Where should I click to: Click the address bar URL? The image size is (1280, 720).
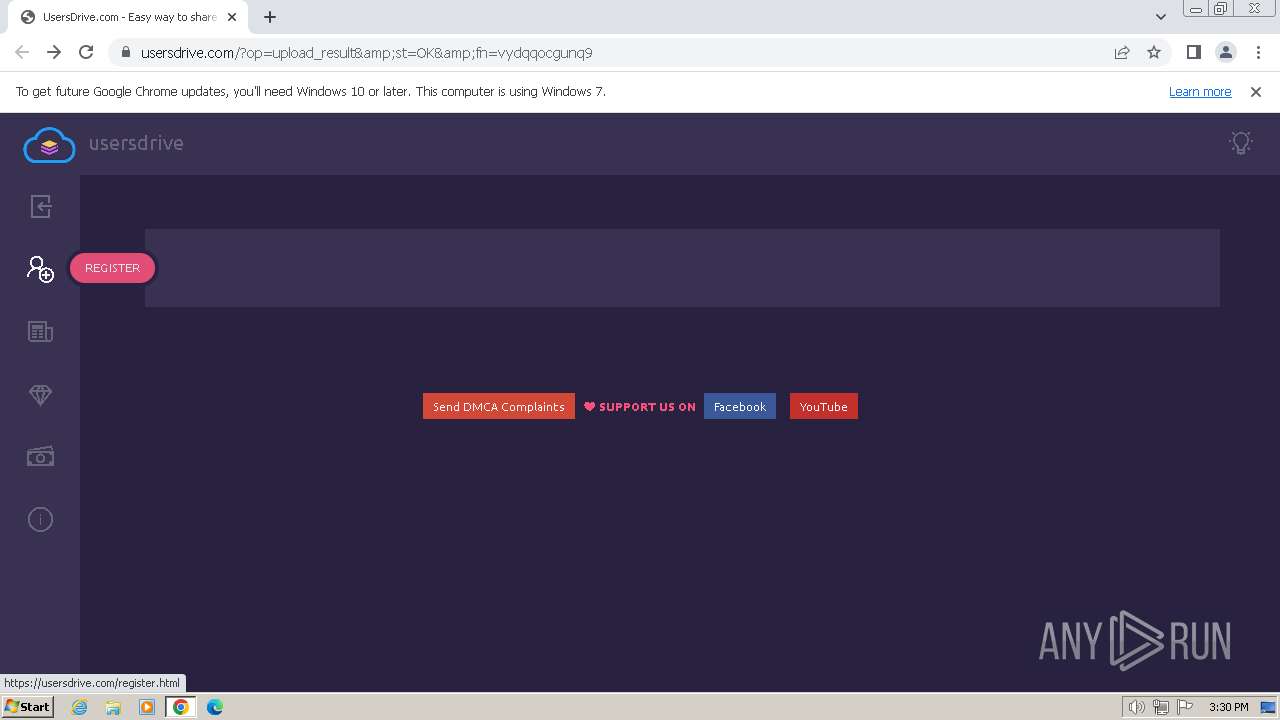366,53
